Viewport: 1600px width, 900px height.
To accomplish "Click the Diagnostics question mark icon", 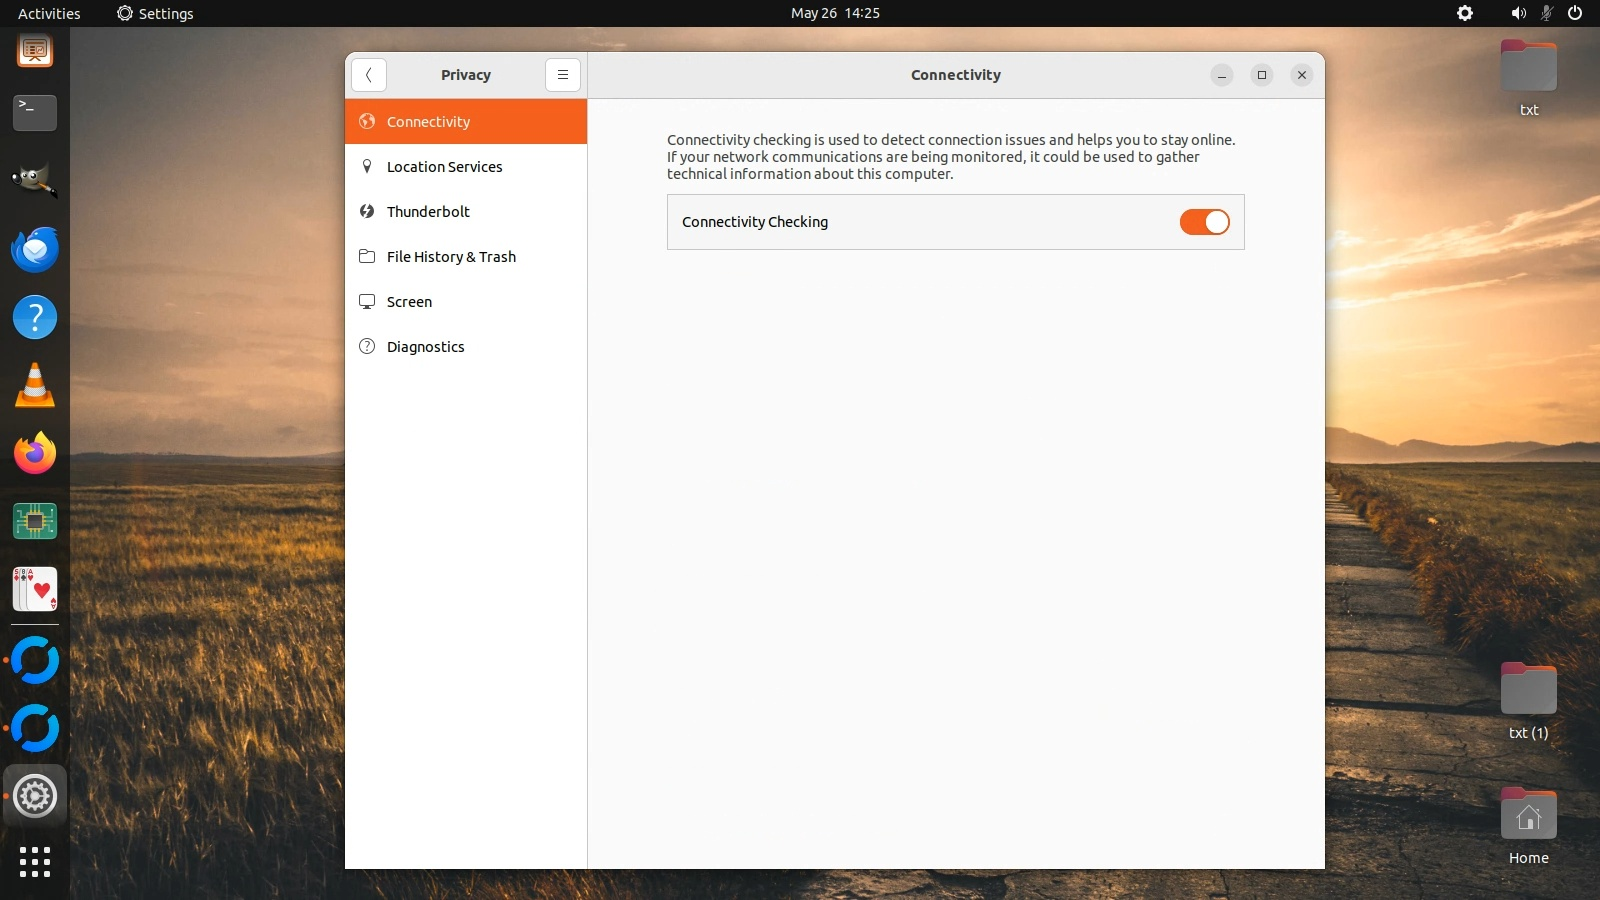I will pos(367,346).
